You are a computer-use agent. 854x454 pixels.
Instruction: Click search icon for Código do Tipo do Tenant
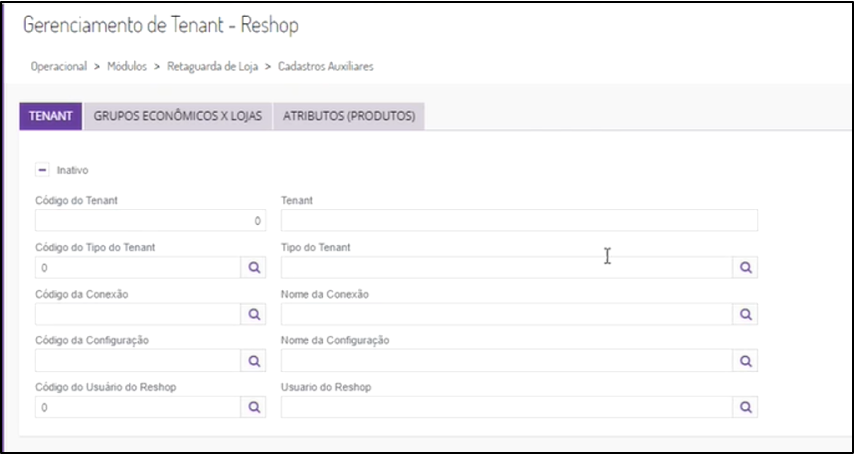(254, 268)
